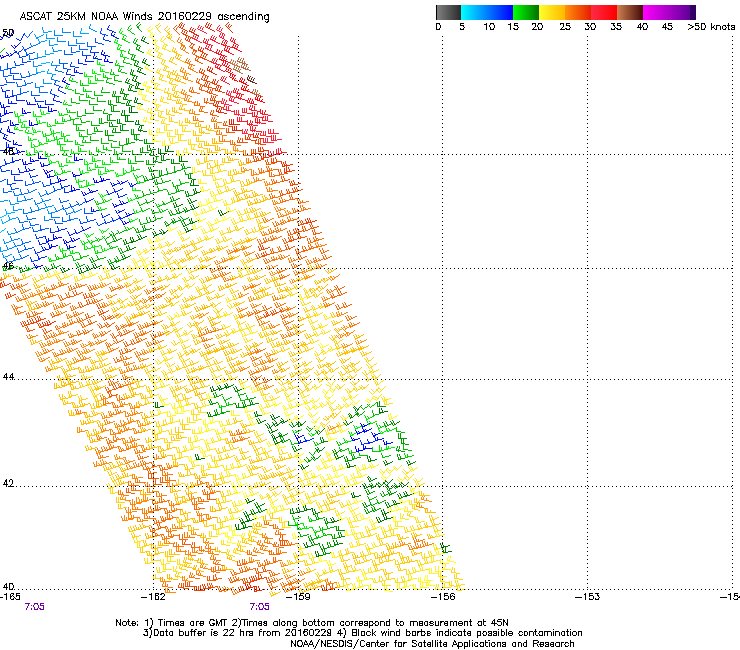Click the purple 7:05 time near -159
This screenshot has height=650, width=740.
260,607
